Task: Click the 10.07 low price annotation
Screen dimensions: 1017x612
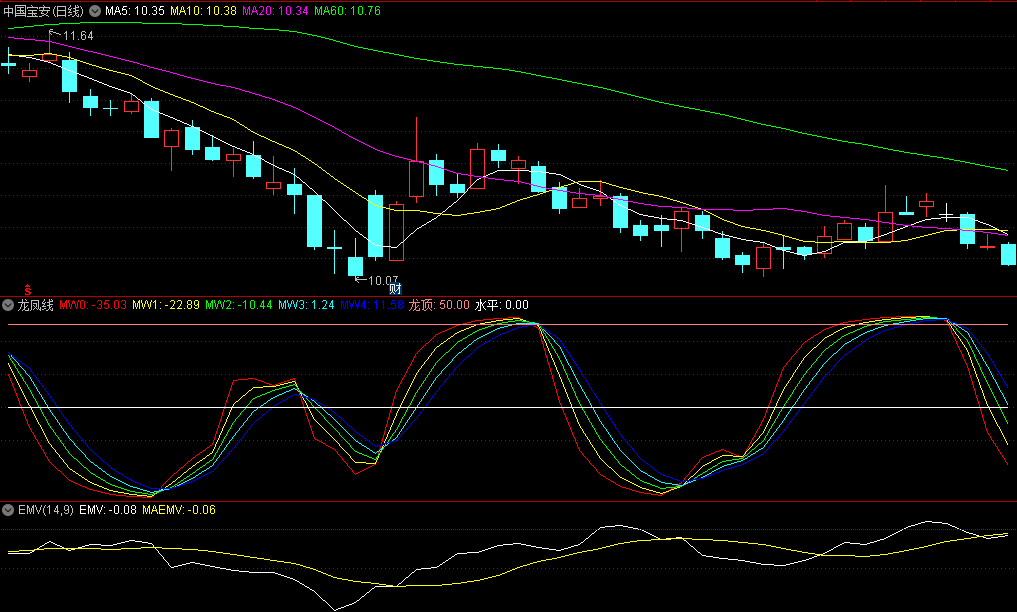Action: (x=383, y=281)
